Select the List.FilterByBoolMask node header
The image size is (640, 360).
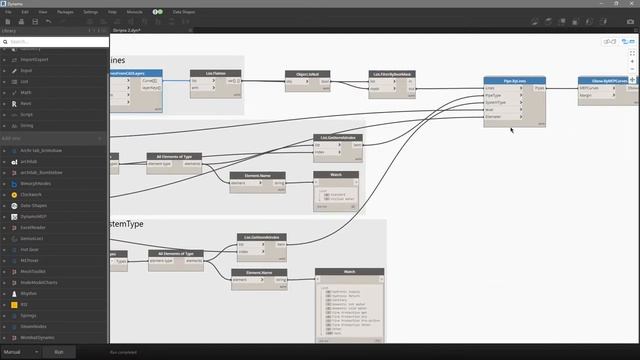tap(392, 74)
